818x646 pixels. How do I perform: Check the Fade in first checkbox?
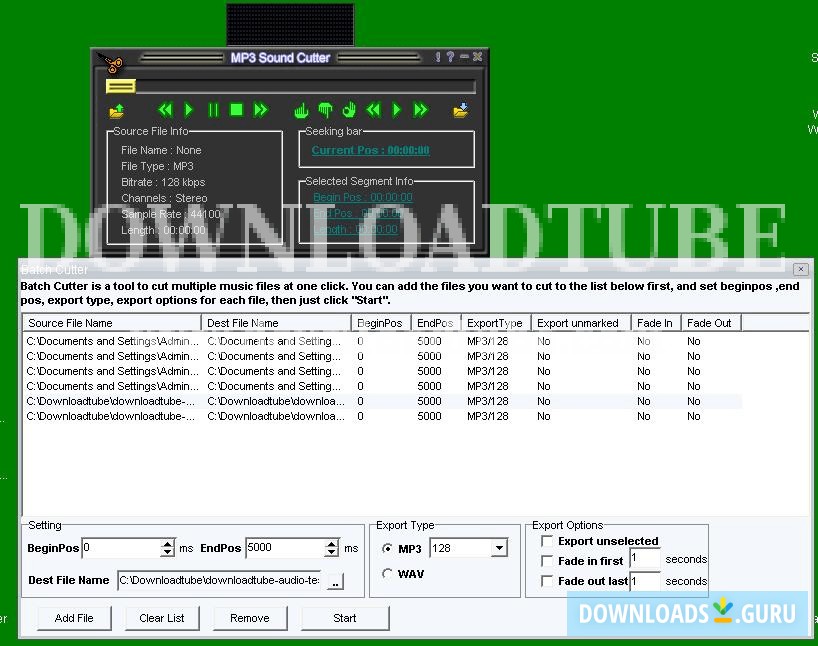coord(547,561)
